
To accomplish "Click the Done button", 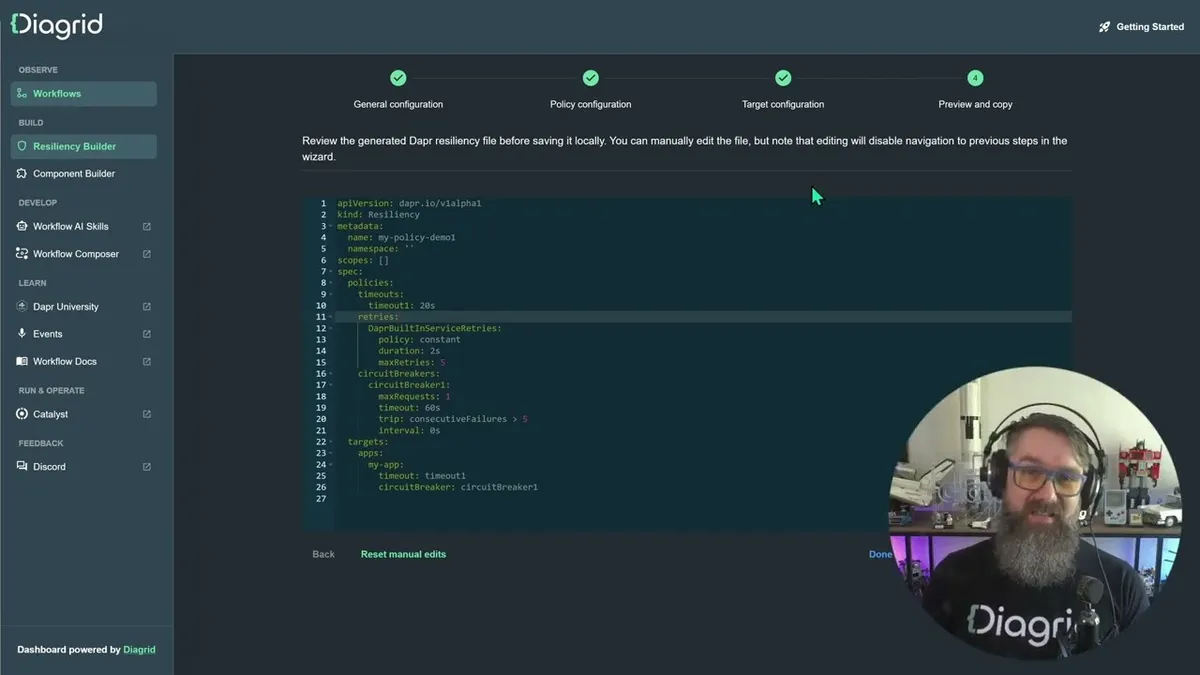I will pos(881,554).
